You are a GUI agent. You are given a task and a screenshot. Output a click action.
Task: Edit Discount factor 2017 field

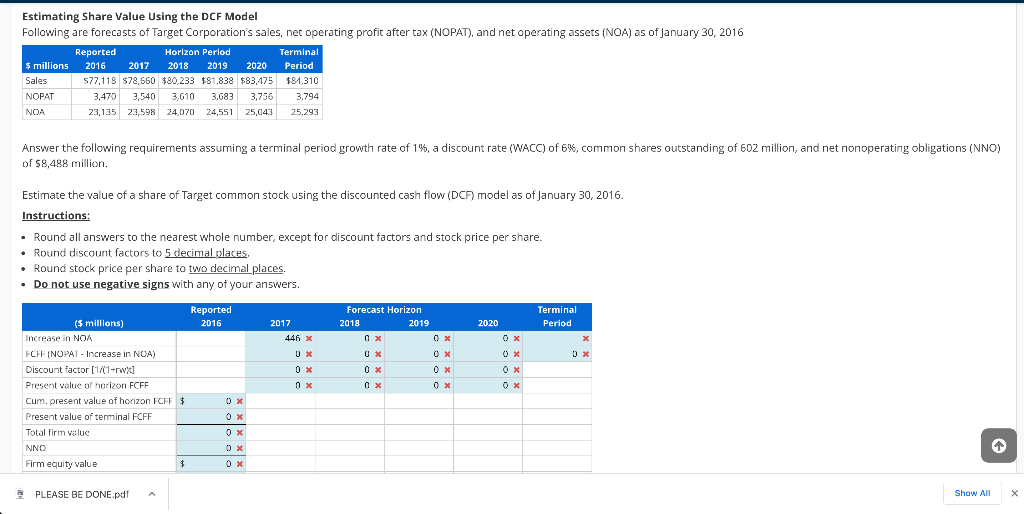[280, 370]
